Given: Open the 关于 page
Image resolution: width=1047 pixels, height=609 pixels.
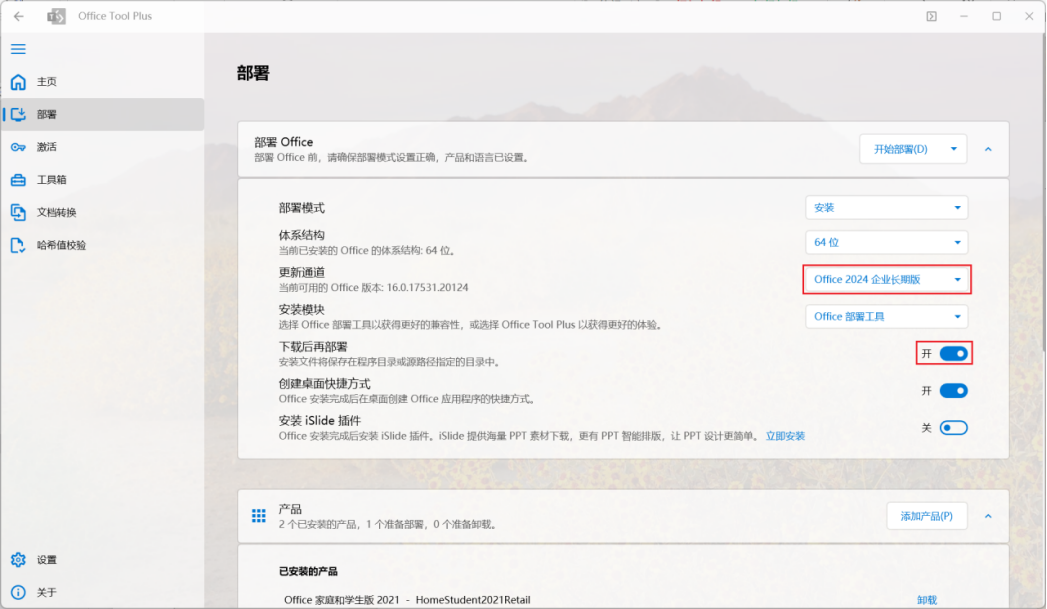Looking at the screenshot, I should (103, 592).
